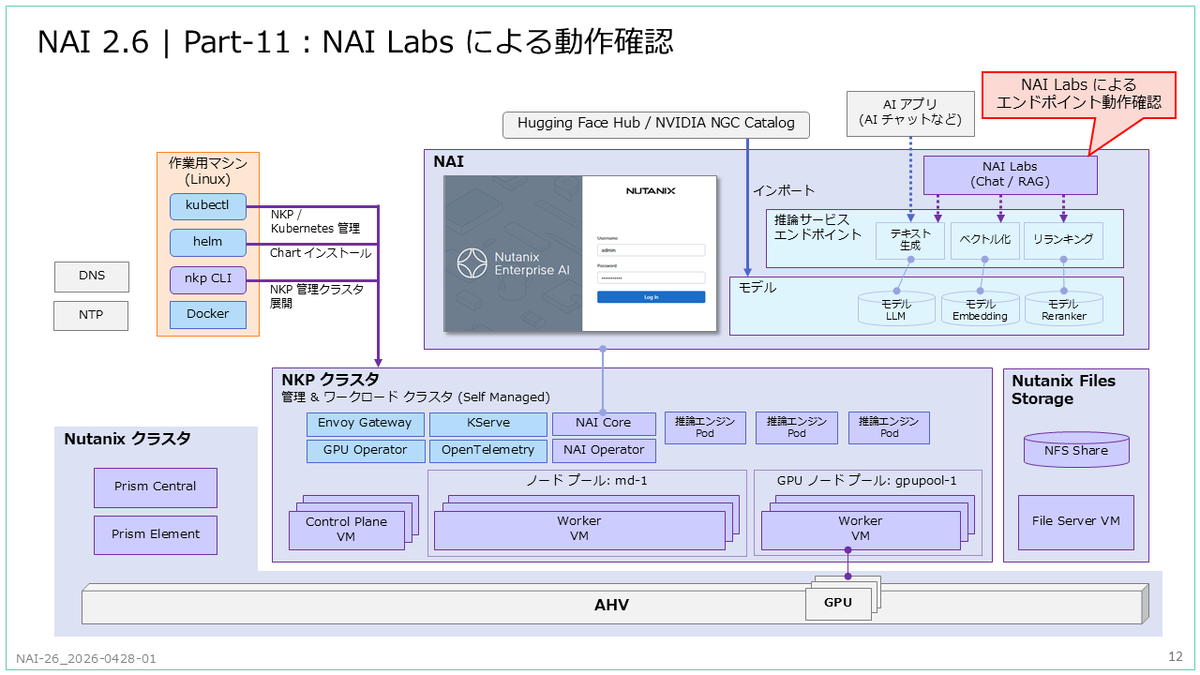Click the リランキング endpoint box
Screen dimensions: 1200x675
(x=1063, y=241)
